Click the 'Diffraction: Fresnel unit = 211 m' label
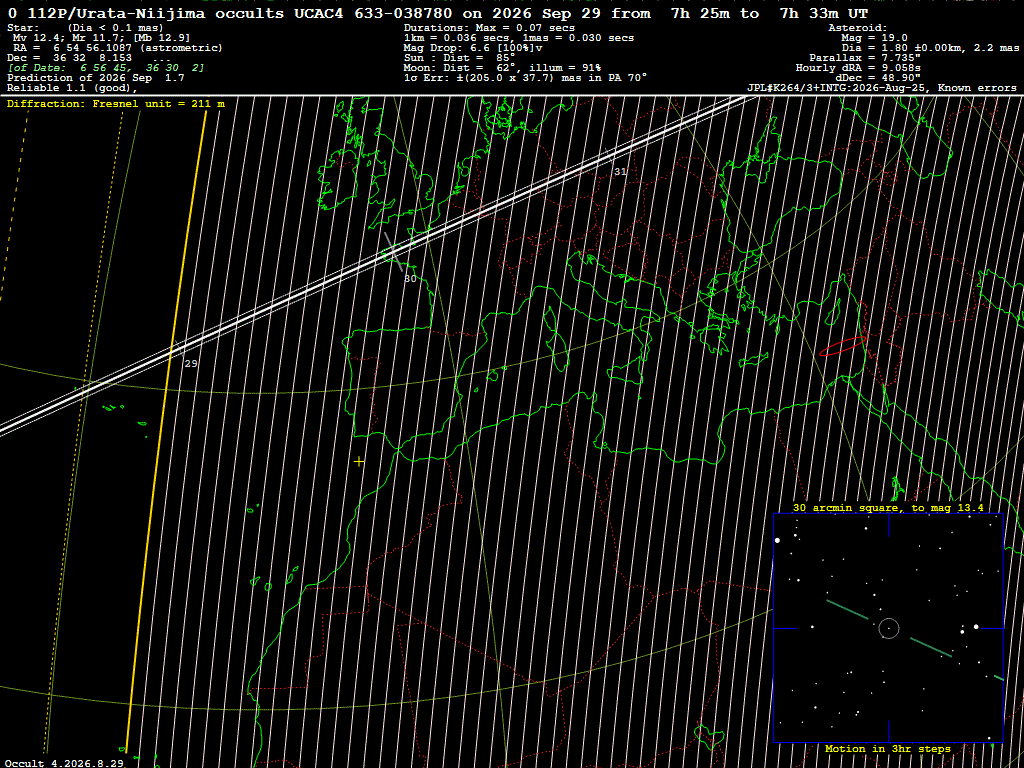1024x768 pixels. (x=116, y=103)
